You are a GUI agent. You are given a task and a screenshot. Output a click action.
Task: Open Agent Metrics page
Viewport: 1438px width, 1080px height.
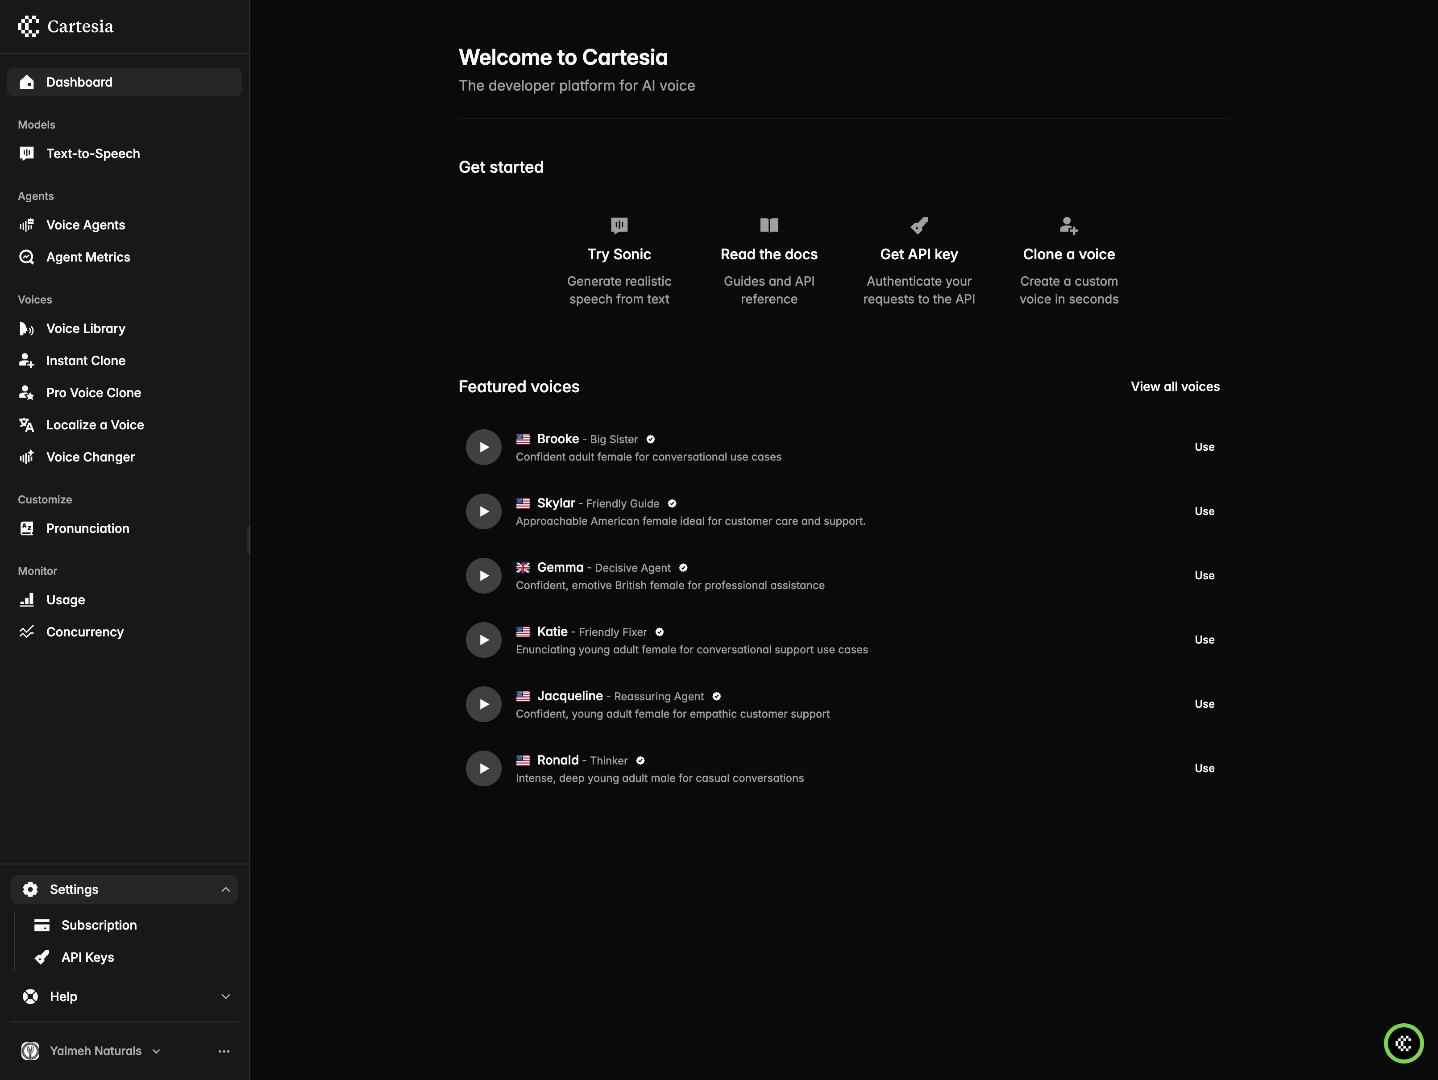(x=124, y=257)
